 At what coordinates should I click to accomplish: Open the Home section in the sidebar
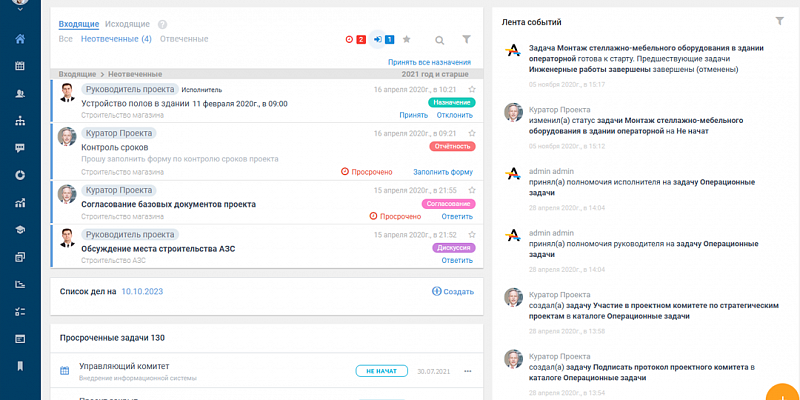click(20, 39)
